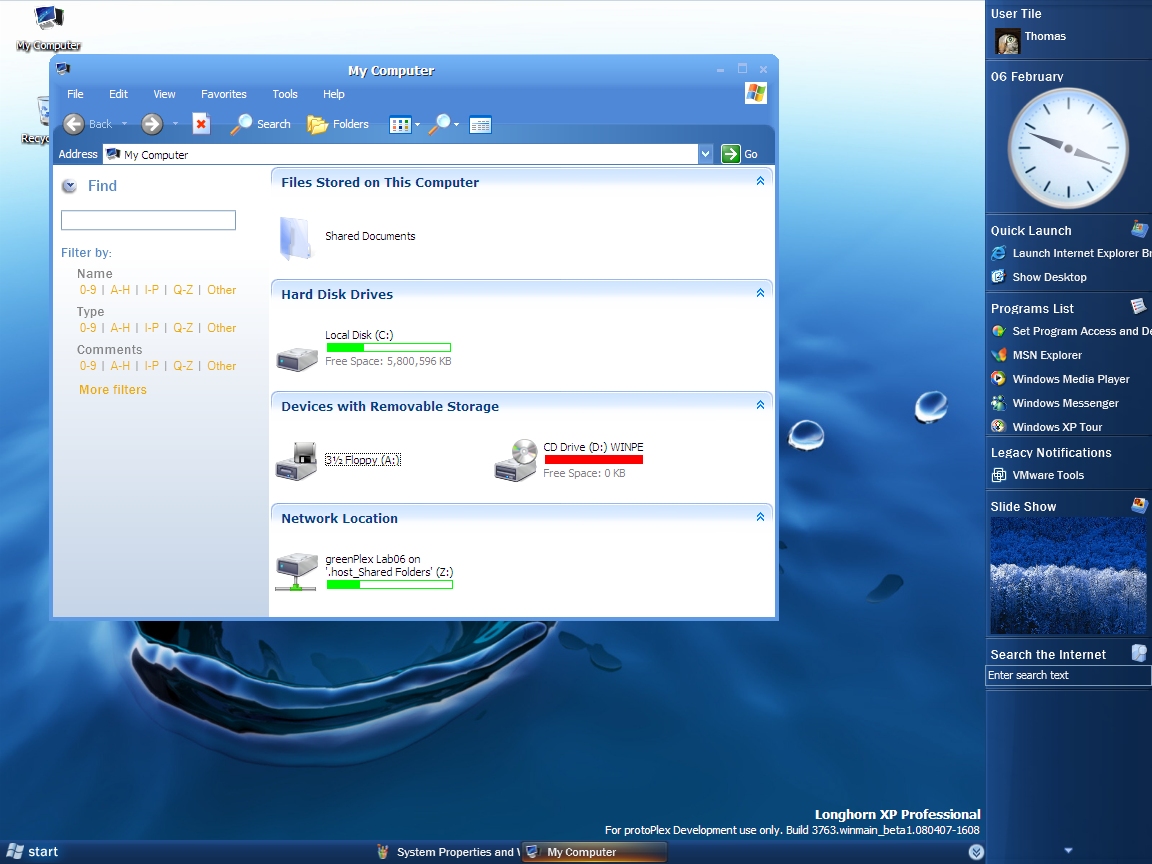Click the Quick Launch header icon
1152x864 pixels.
tap(1140, 229)
